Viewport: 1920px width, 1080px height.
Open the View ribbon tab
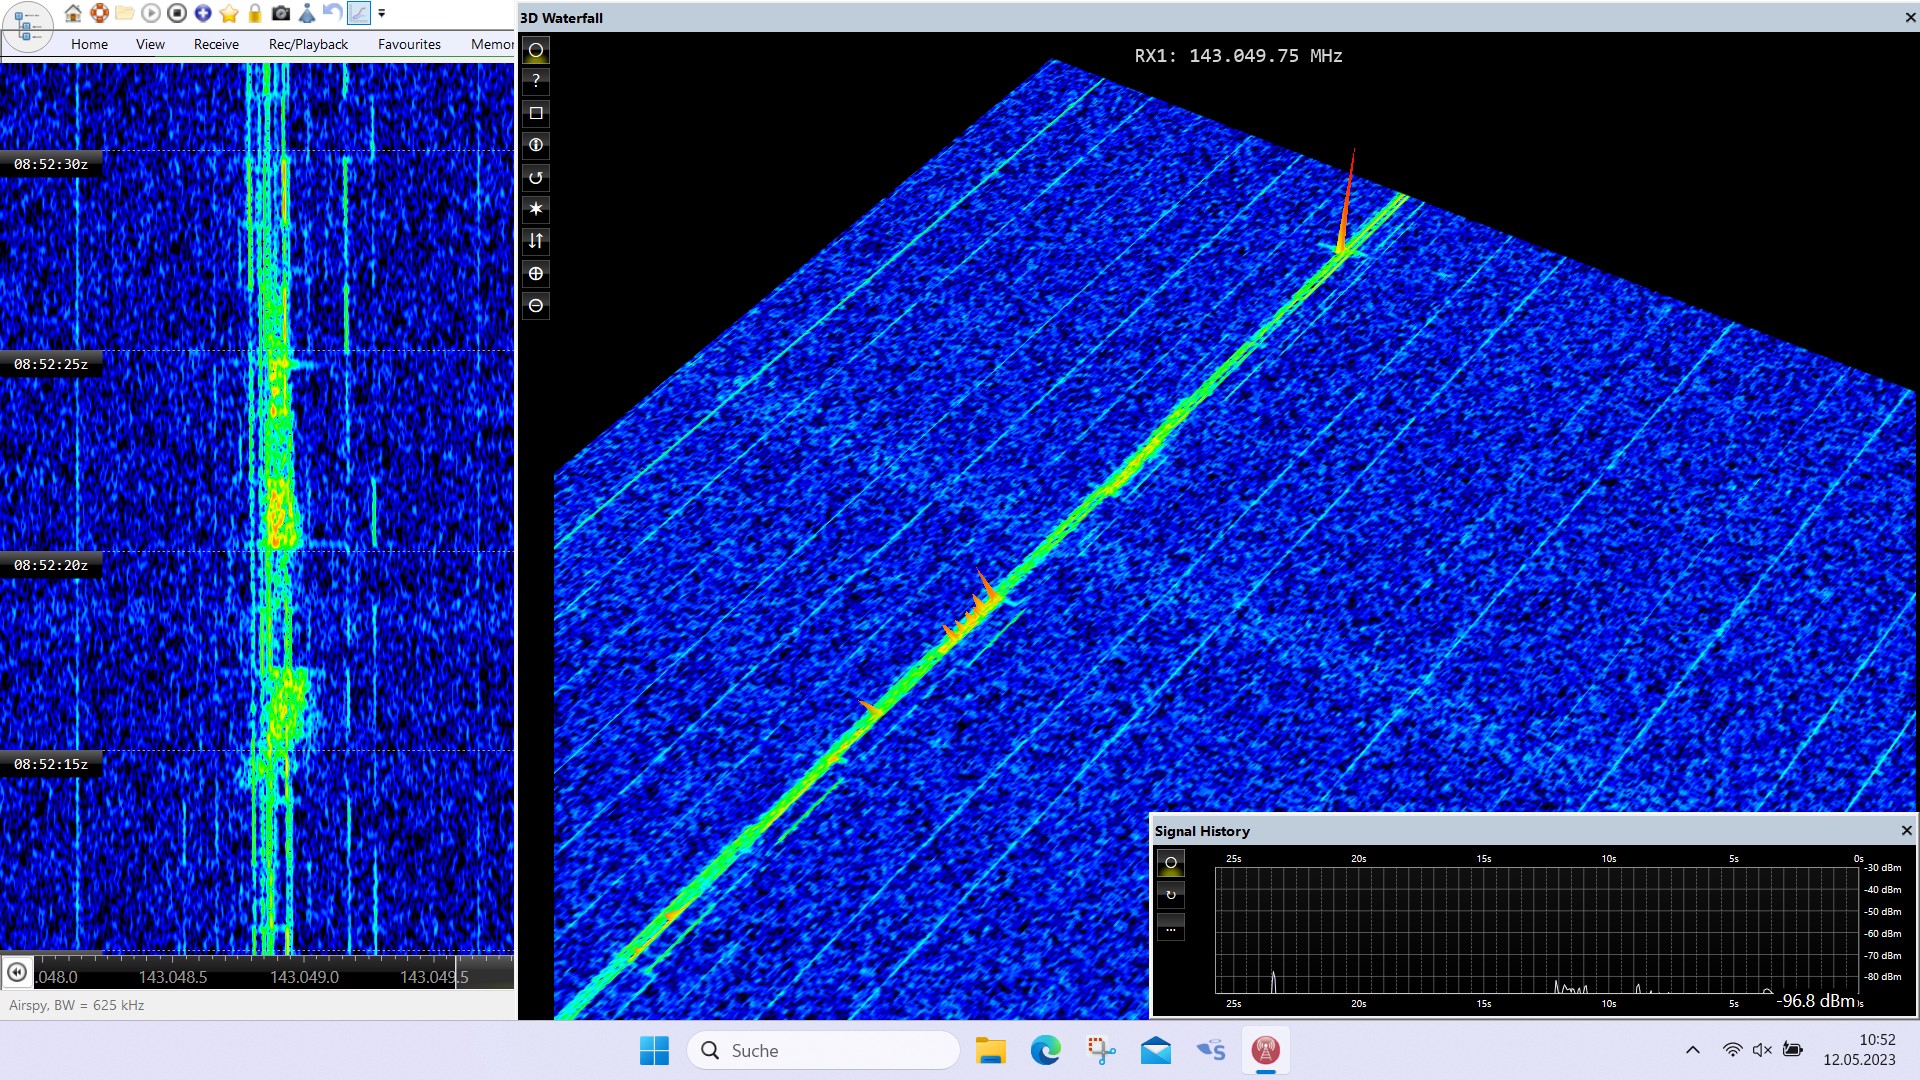click(x=150, y=44)
